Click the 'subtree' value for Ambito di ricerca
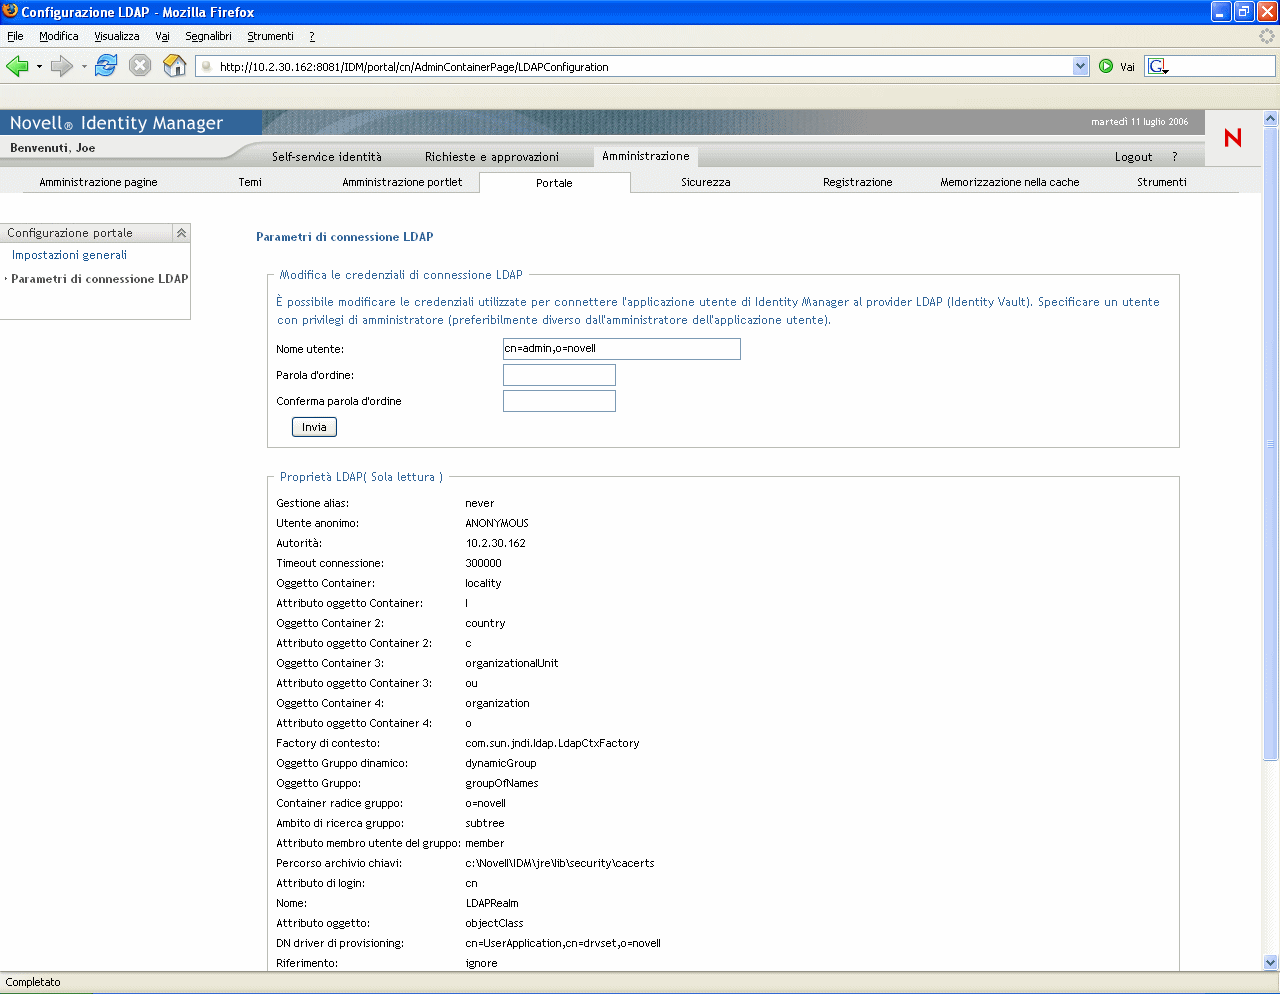This screenshot has height=994, width=1280. 485,823
